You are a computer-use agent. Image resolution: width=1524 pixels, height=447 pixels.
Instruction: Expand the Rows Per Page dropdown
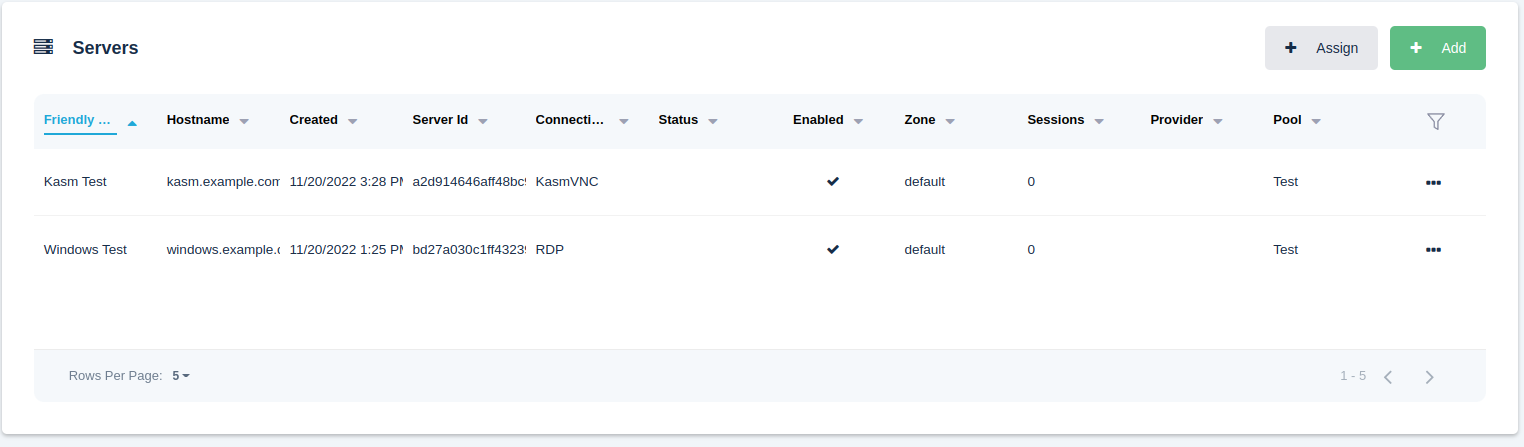[x=180, y=376]
